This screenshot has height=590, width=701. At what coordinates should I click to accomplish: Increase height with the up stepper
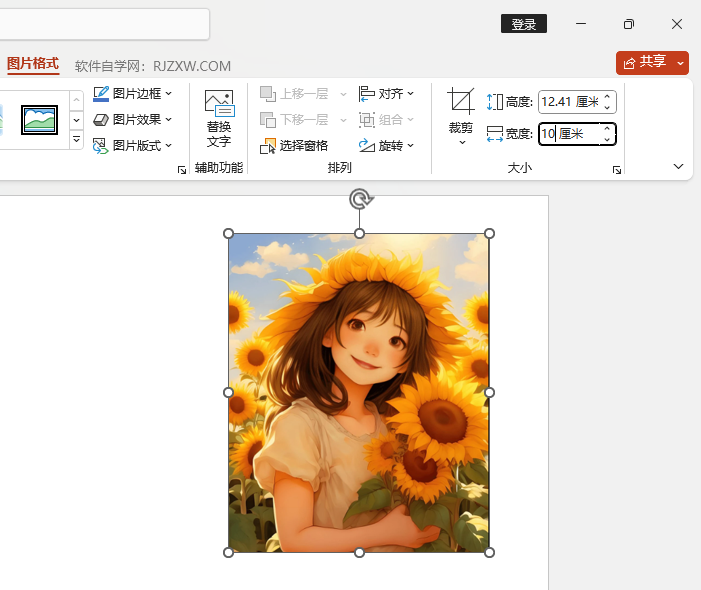tap(607, 97)
